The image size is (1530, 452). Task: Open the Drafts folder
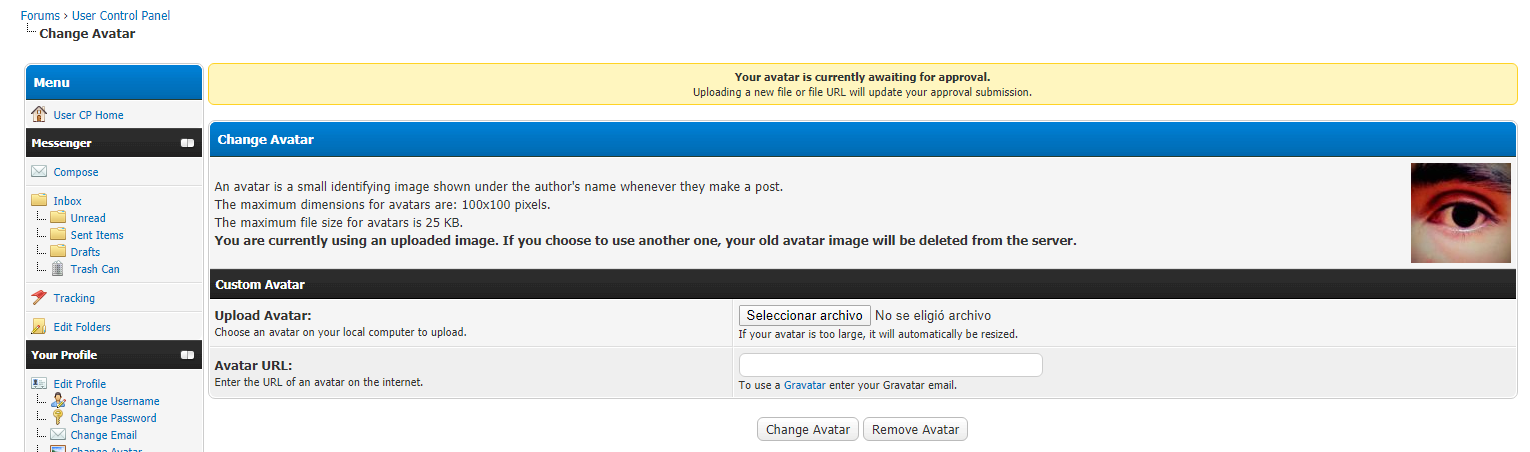85,252
